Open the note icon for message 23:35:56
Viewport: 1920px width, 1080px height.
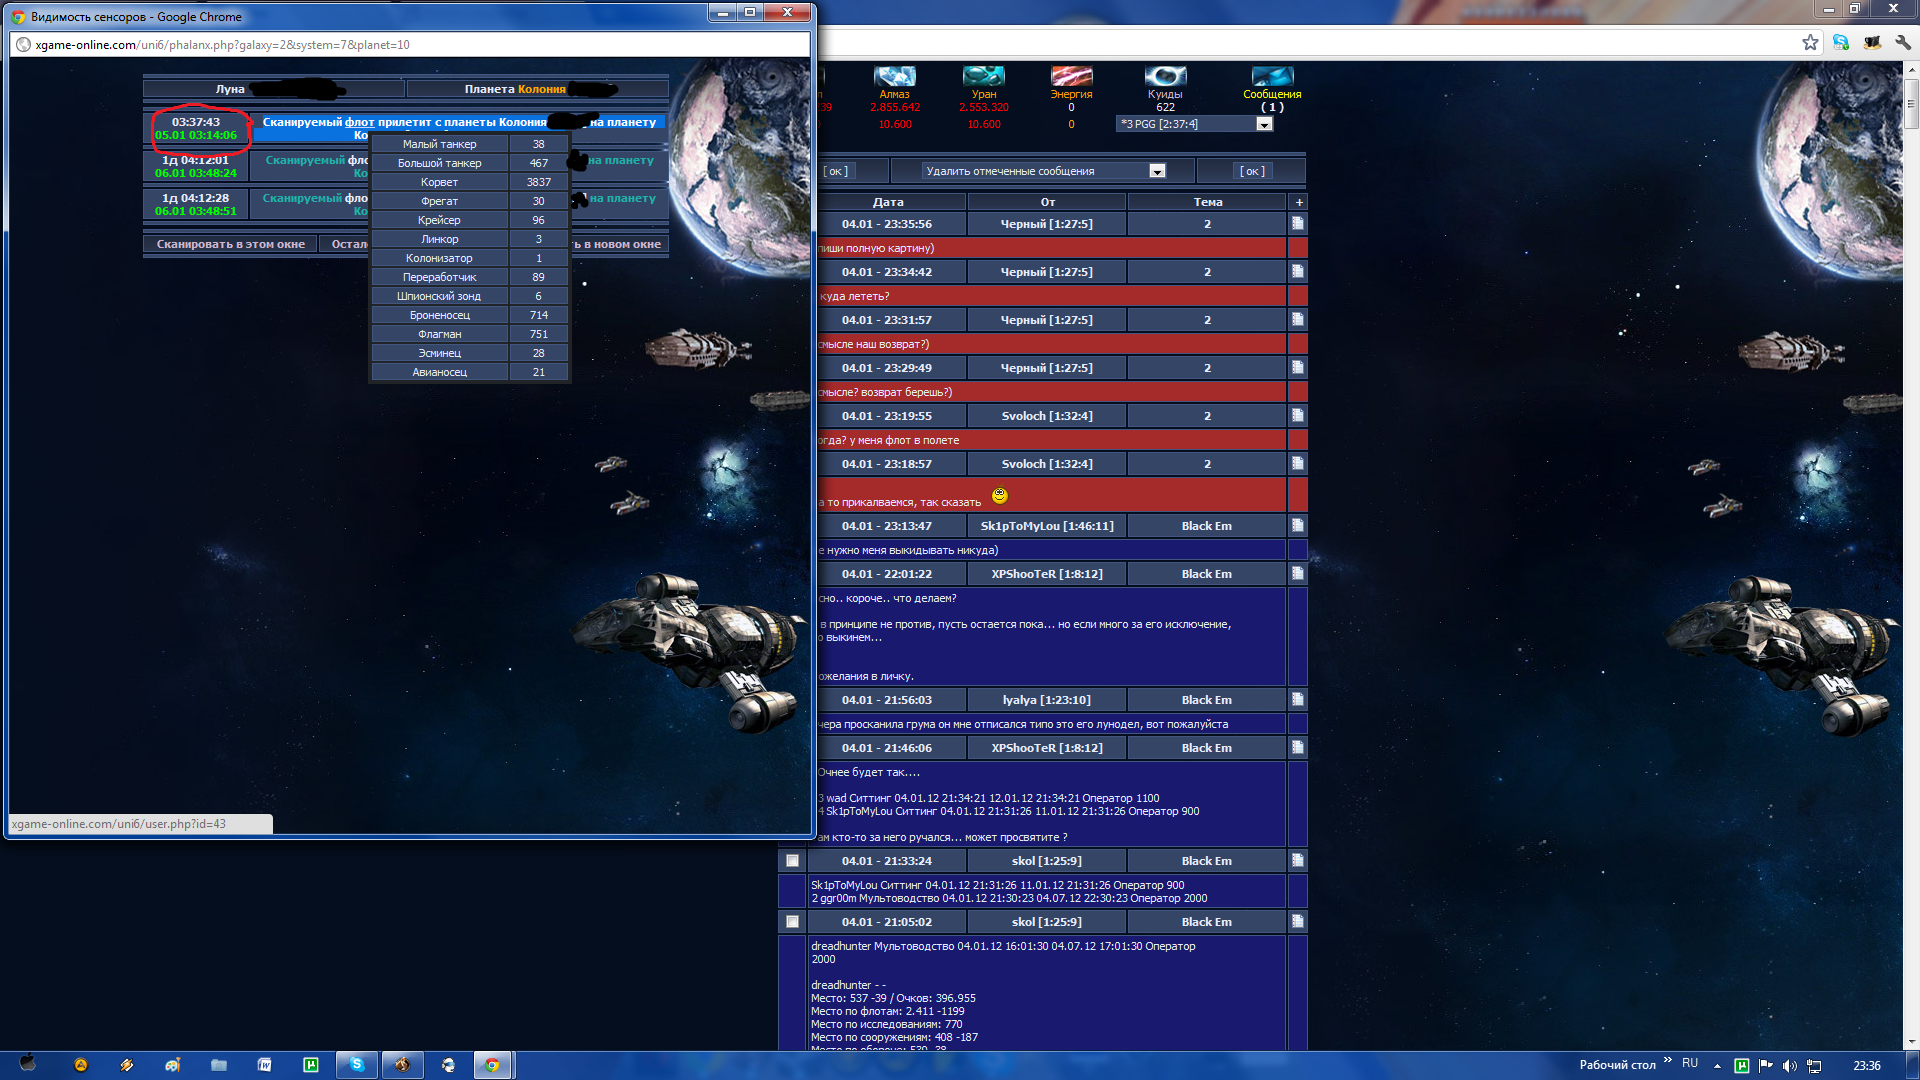coord(1297,224)
